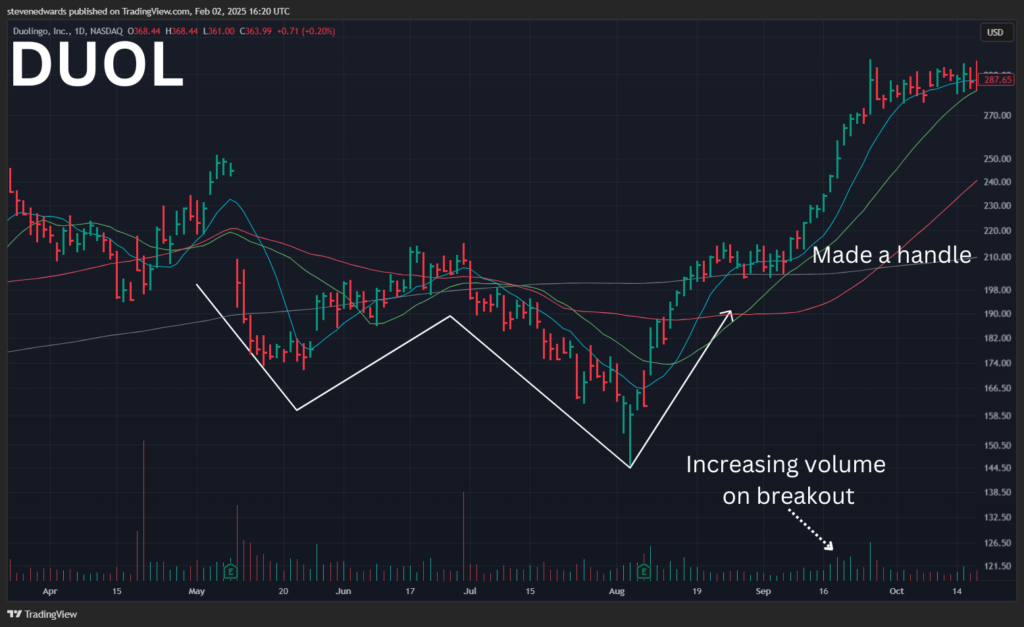Click the 19 date label in August

point(697,591)
